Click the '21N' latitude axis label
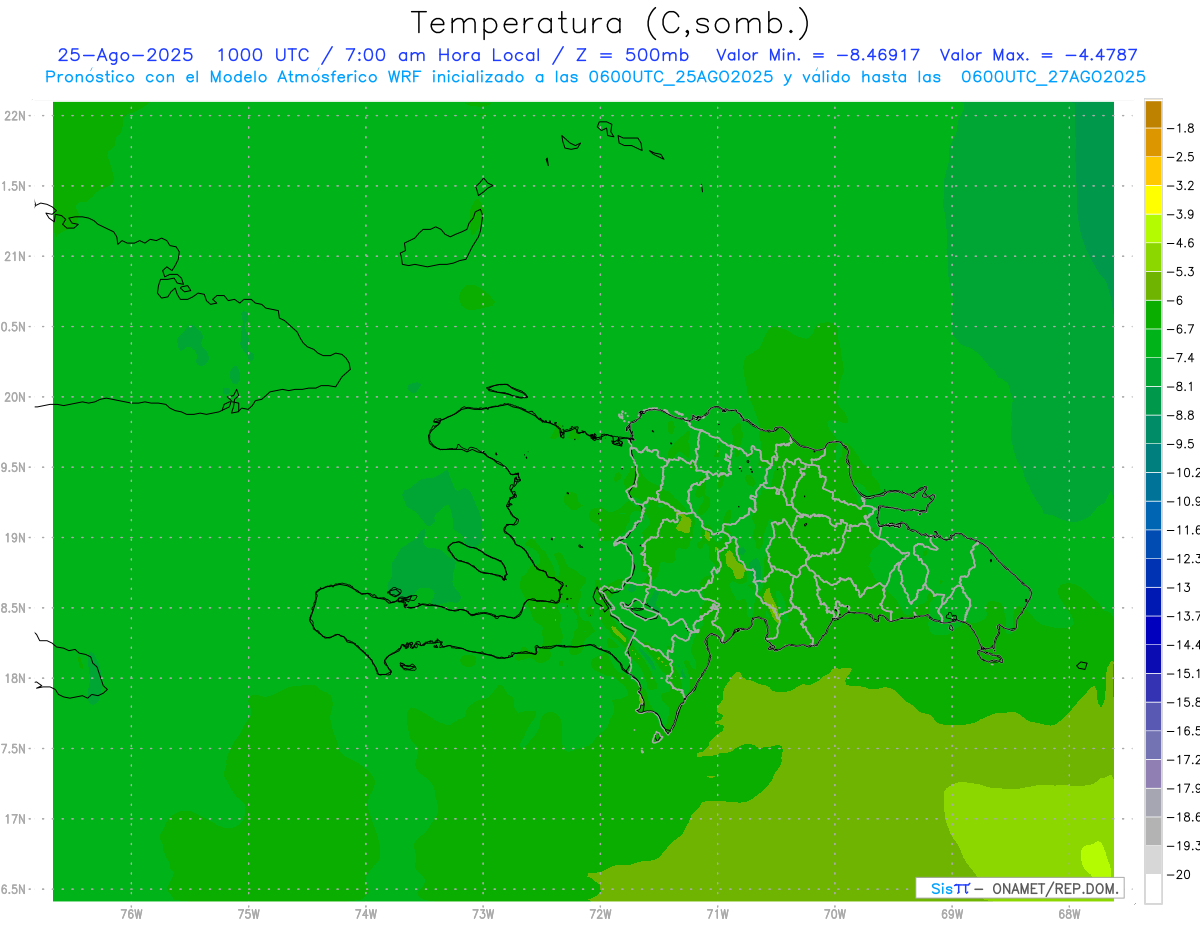Image resolution: width=1200 pixels, height=927 pixels. click(x=15, y=256)
